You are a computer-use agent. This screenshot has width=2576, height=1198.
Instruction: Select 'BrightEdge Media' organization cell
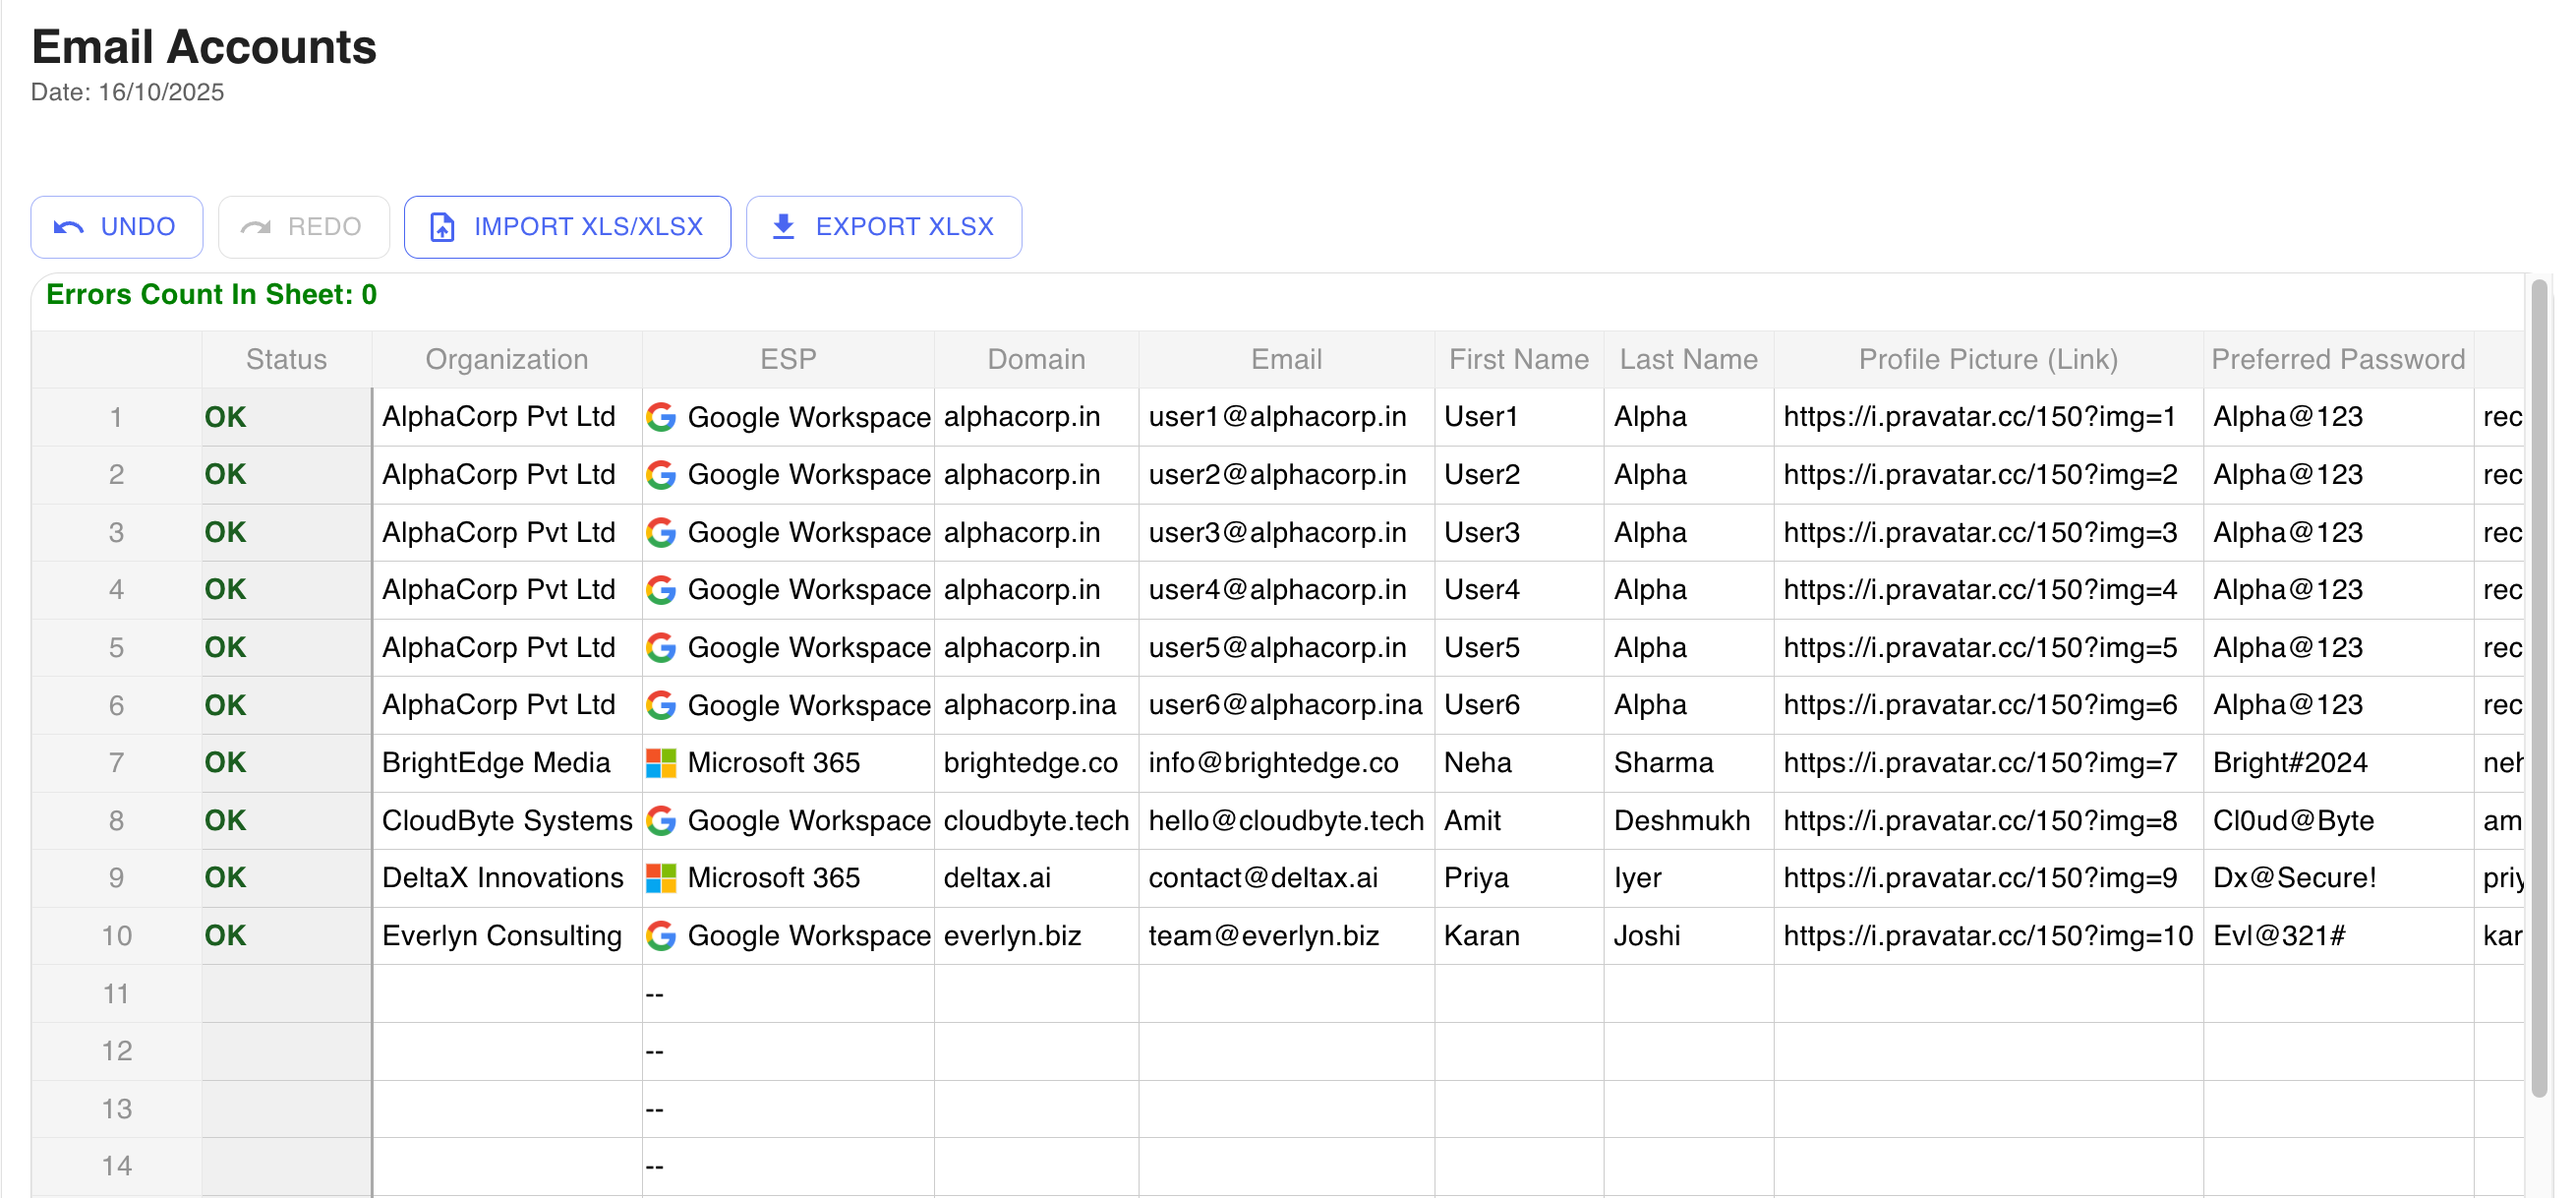pyautogui.click(x=507, y=763)
